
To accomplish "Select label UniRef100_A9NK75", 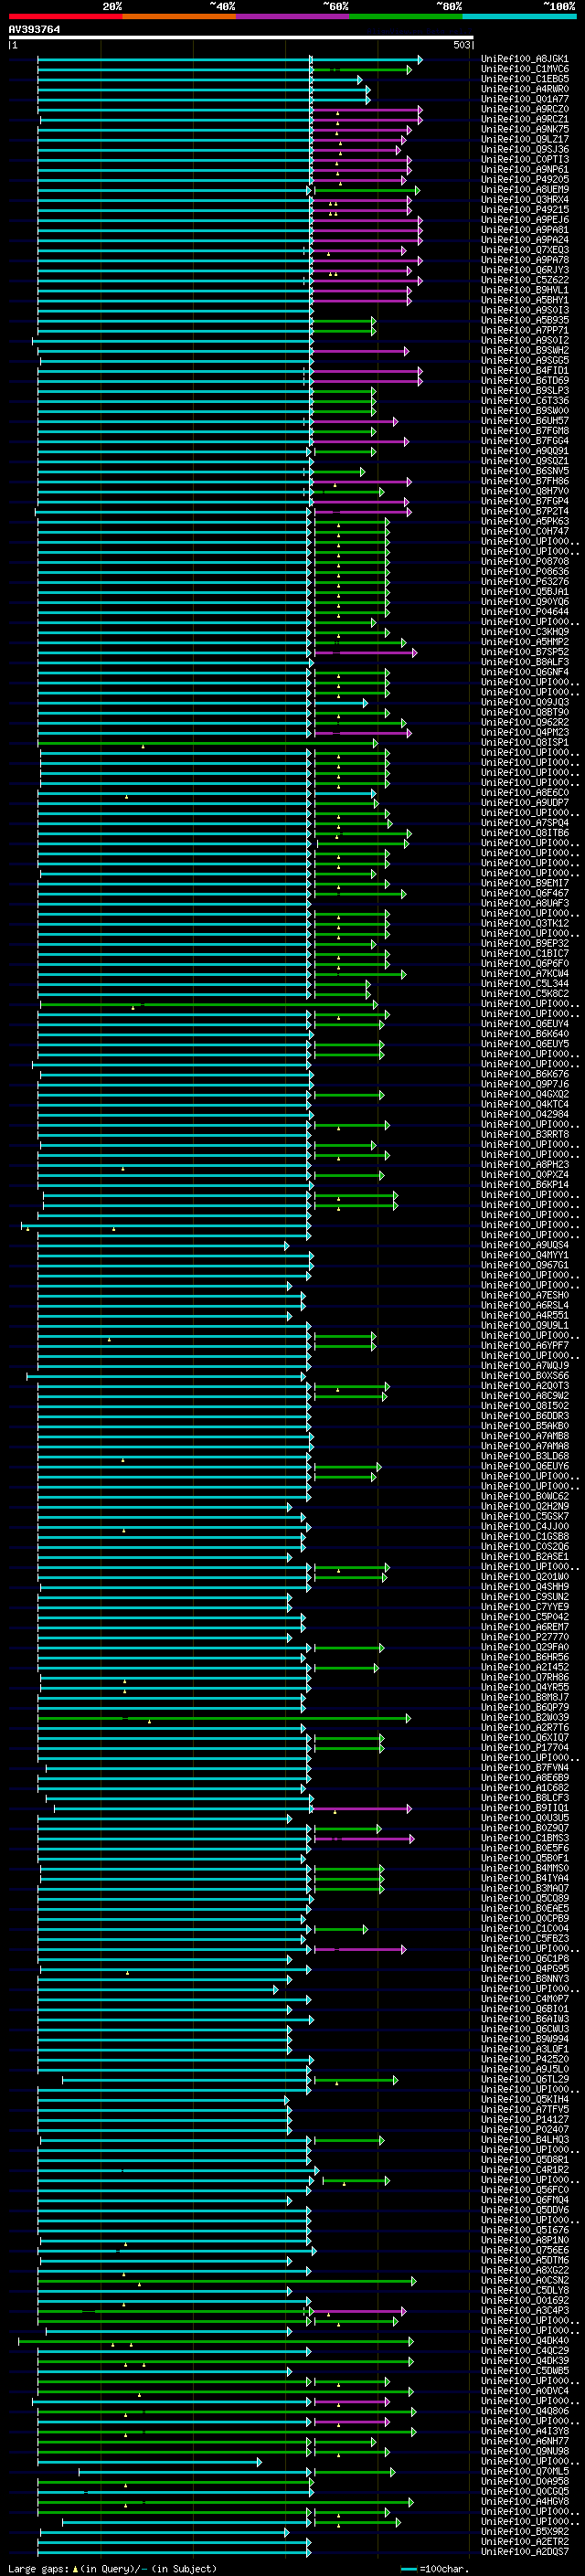I will click(525, 129).
